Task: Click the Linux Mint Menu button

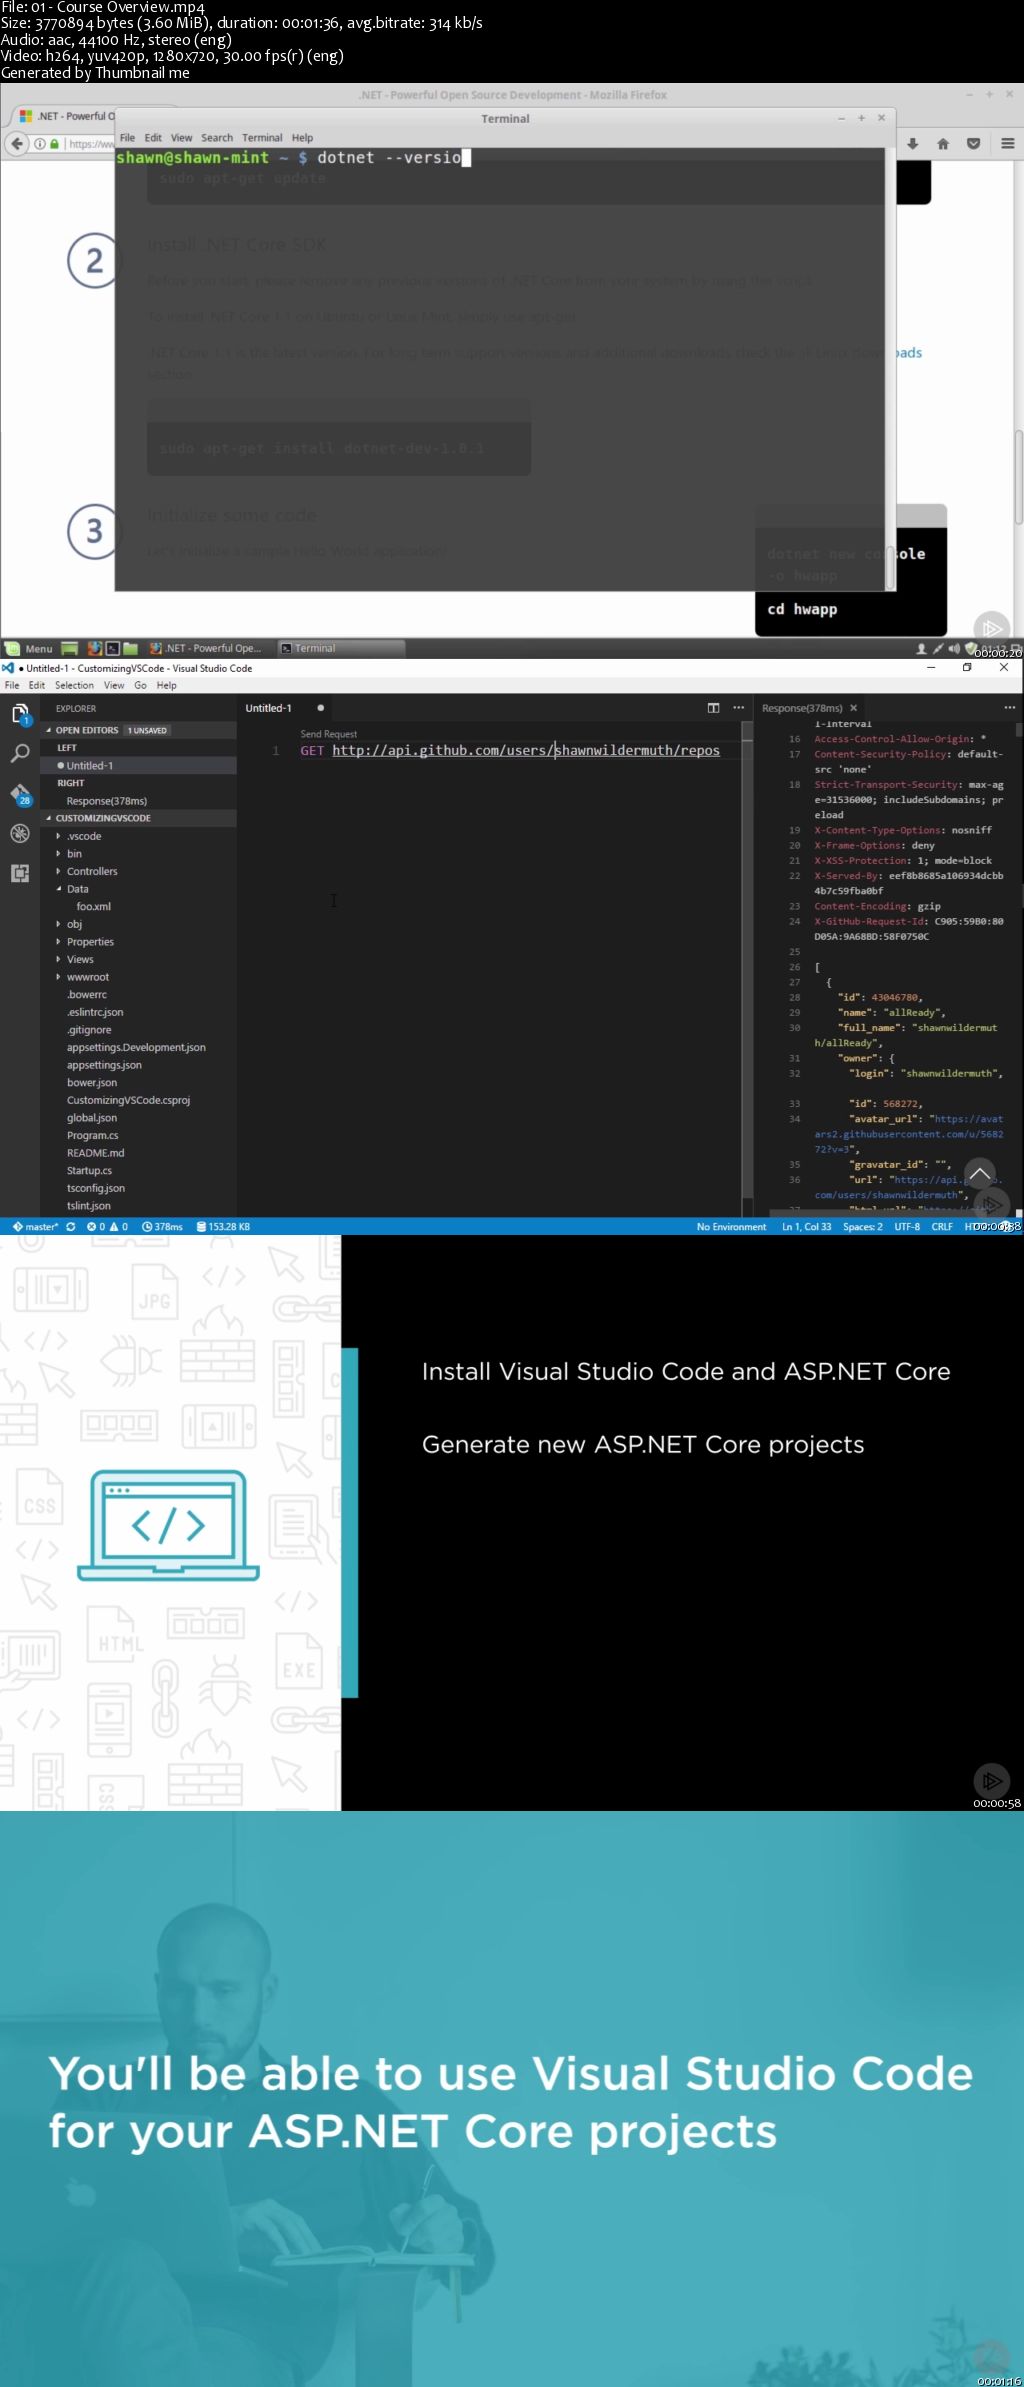Action: (x=29, y=648)
